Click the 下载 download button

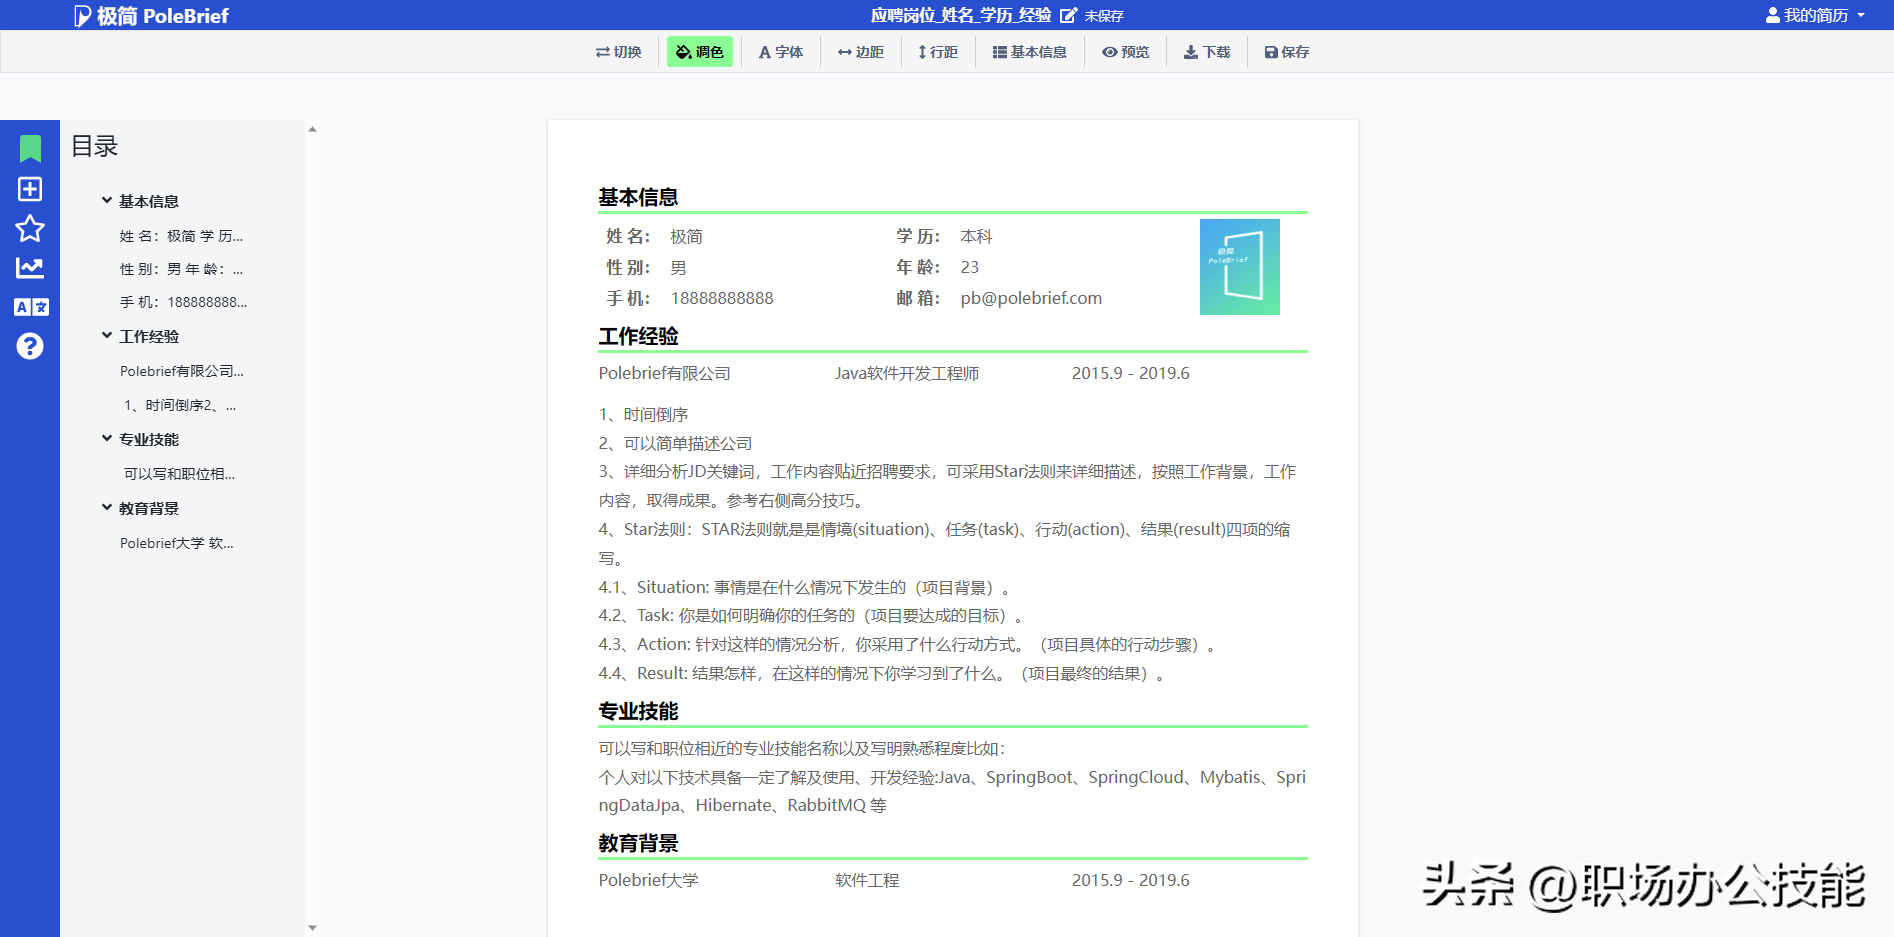1207,51
